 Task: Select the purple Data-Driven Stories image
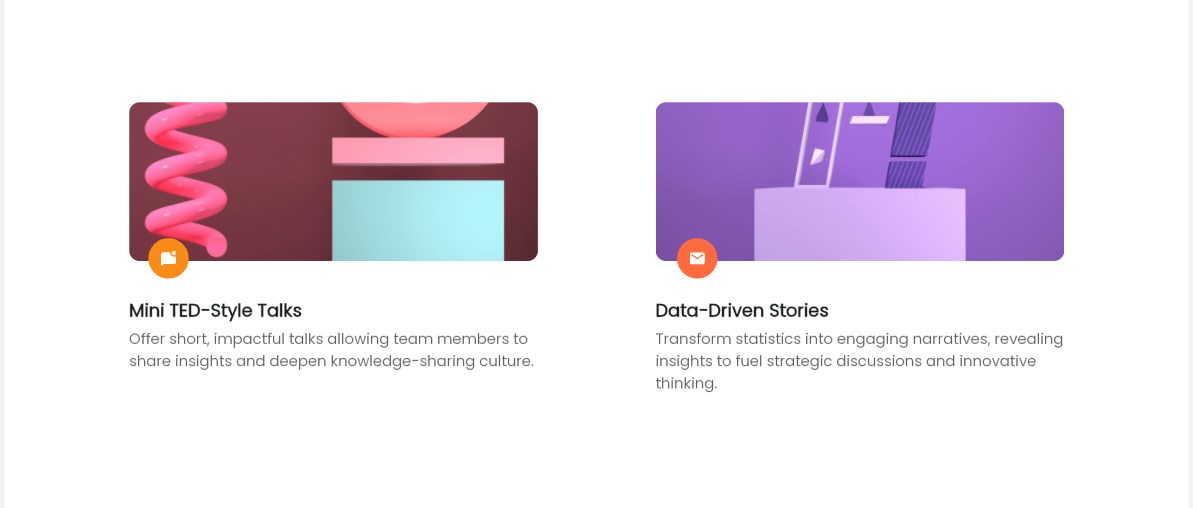pos(860,181)
